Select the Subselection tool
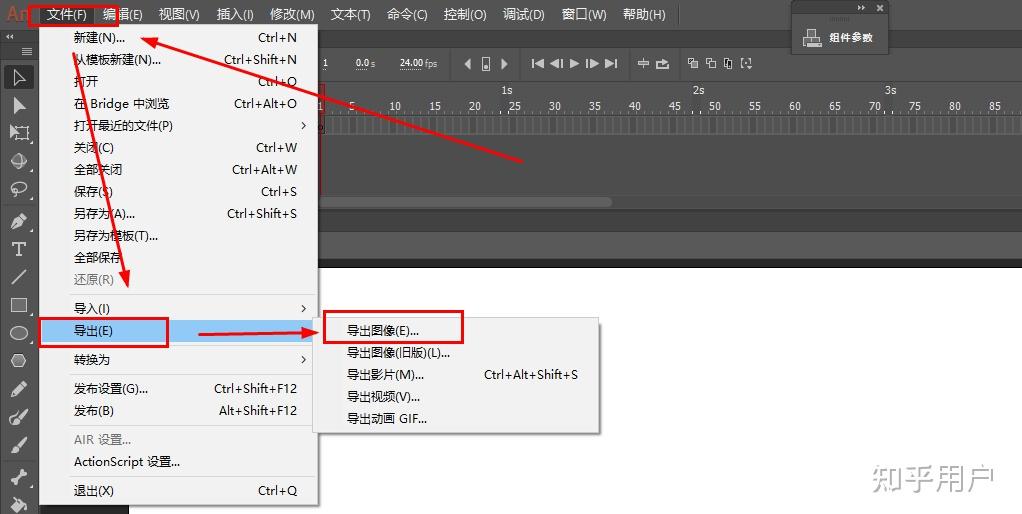This screenshot has width=1022, height=514. pyautogui.click(x=19, y=106)
